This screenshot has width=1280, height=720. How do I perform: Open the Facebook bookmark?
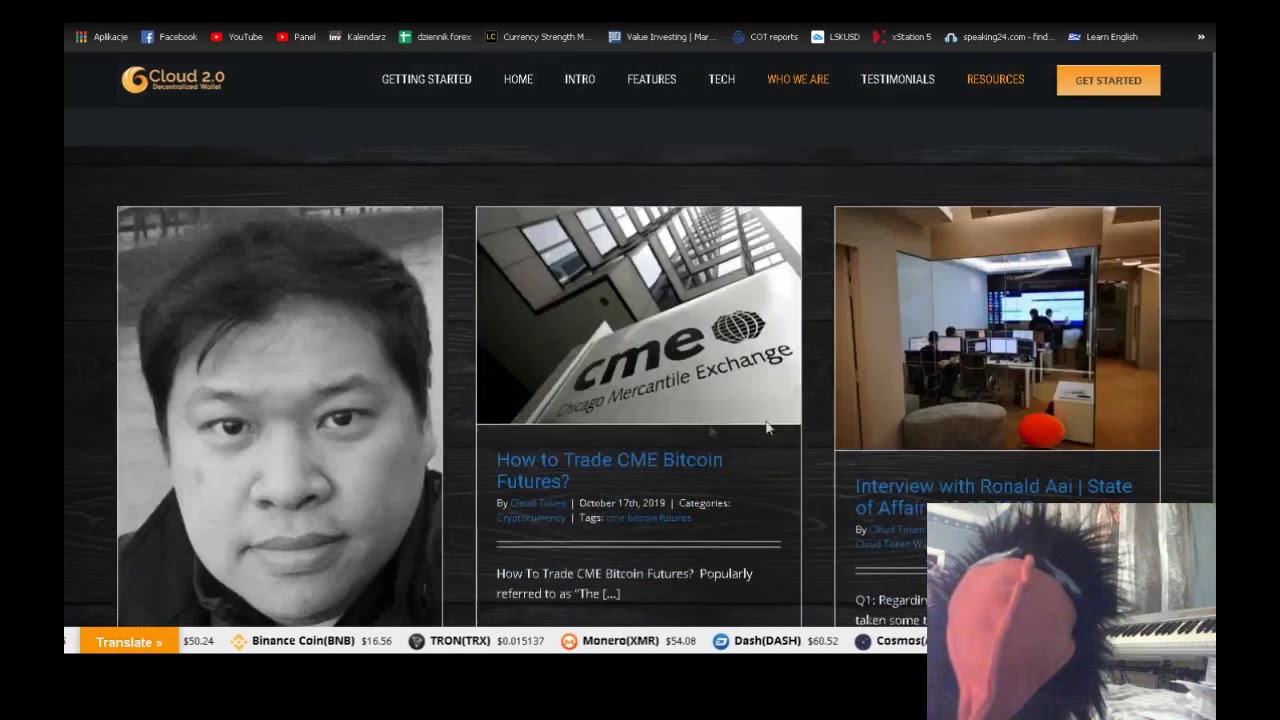(x=169, y=37)
